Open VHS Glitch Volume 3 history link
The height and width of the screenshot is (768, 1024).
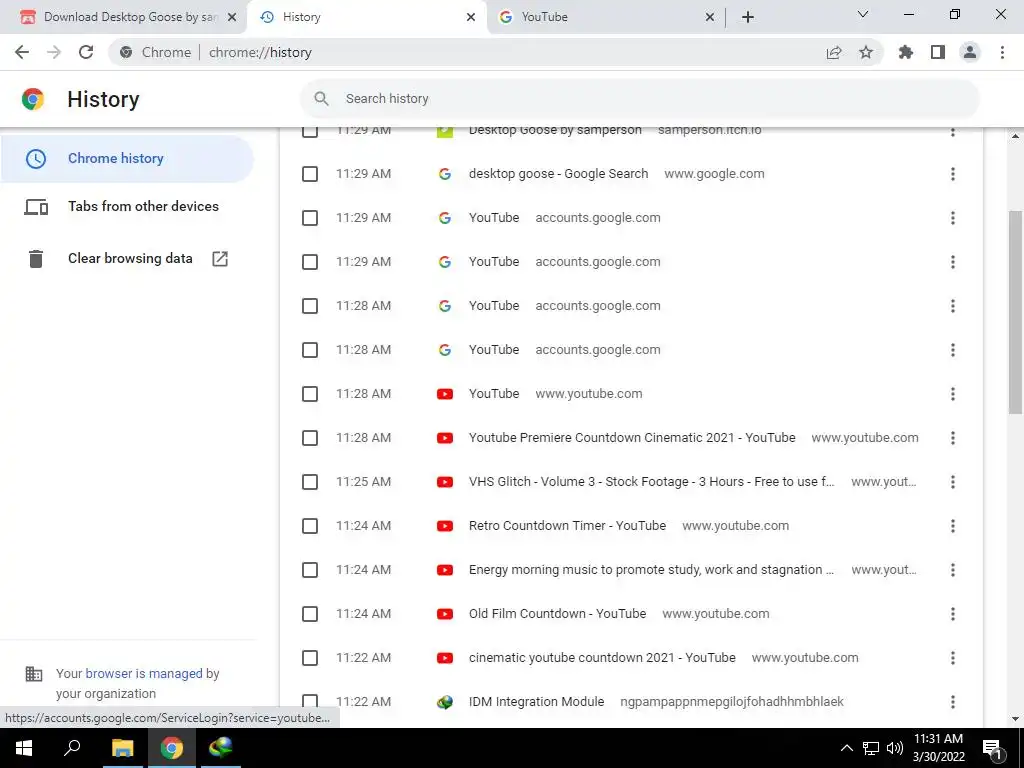click(x=652, y=482)
